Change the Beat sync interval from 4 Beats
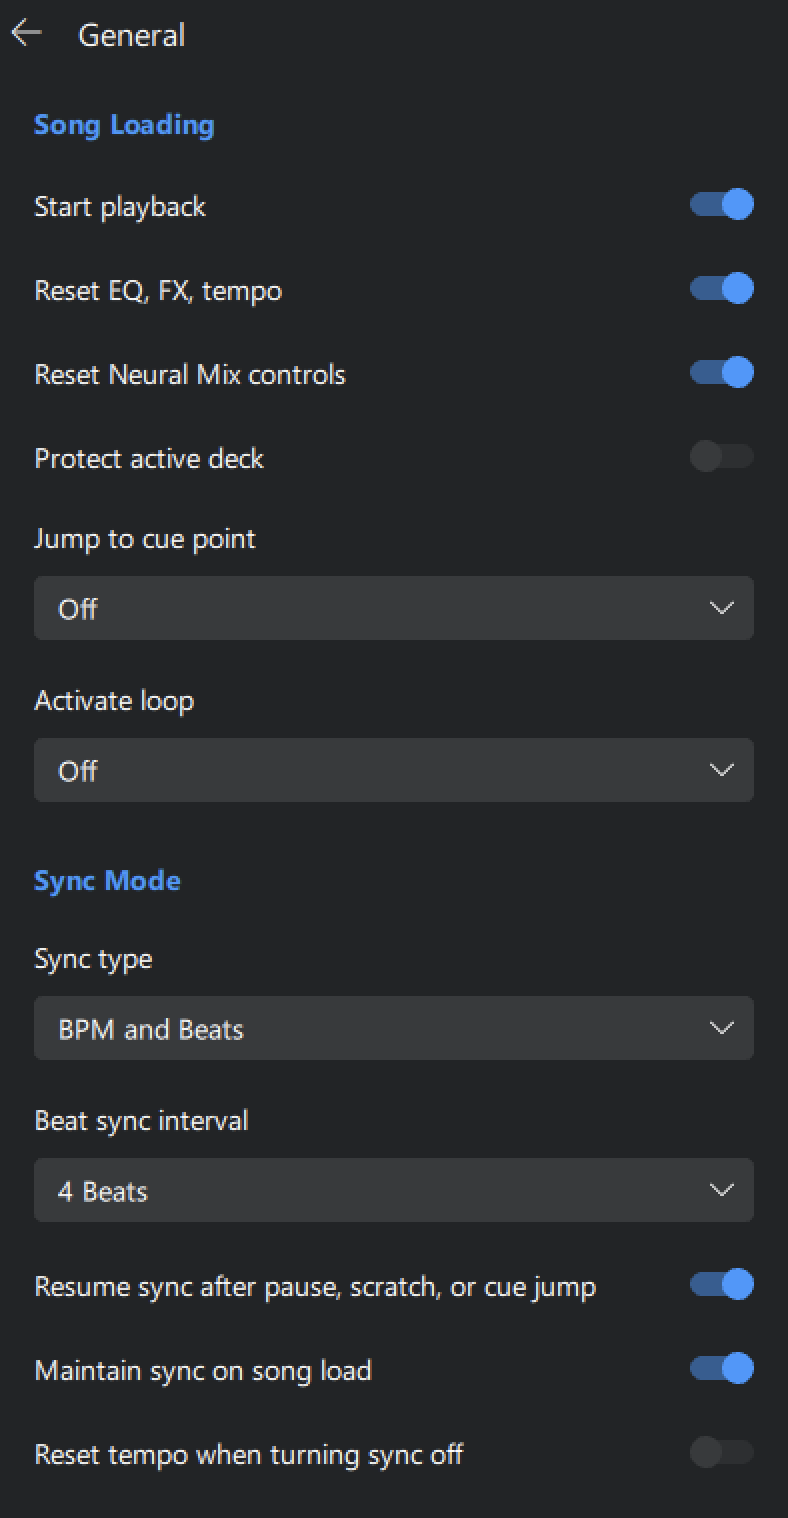This screenshot has height=1518, width=788. (x=394, y=1190)
